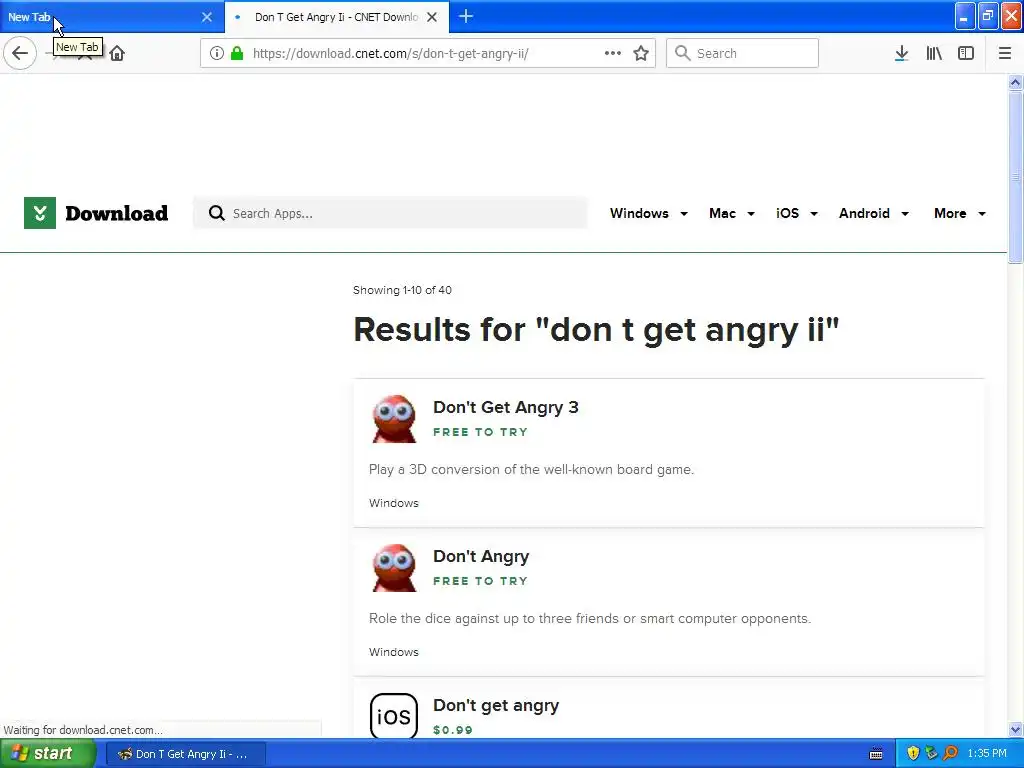Expand the iOS platform dropdown
Image resolution: width=1024 pixels, height=768 pixels.
point(797,214)
